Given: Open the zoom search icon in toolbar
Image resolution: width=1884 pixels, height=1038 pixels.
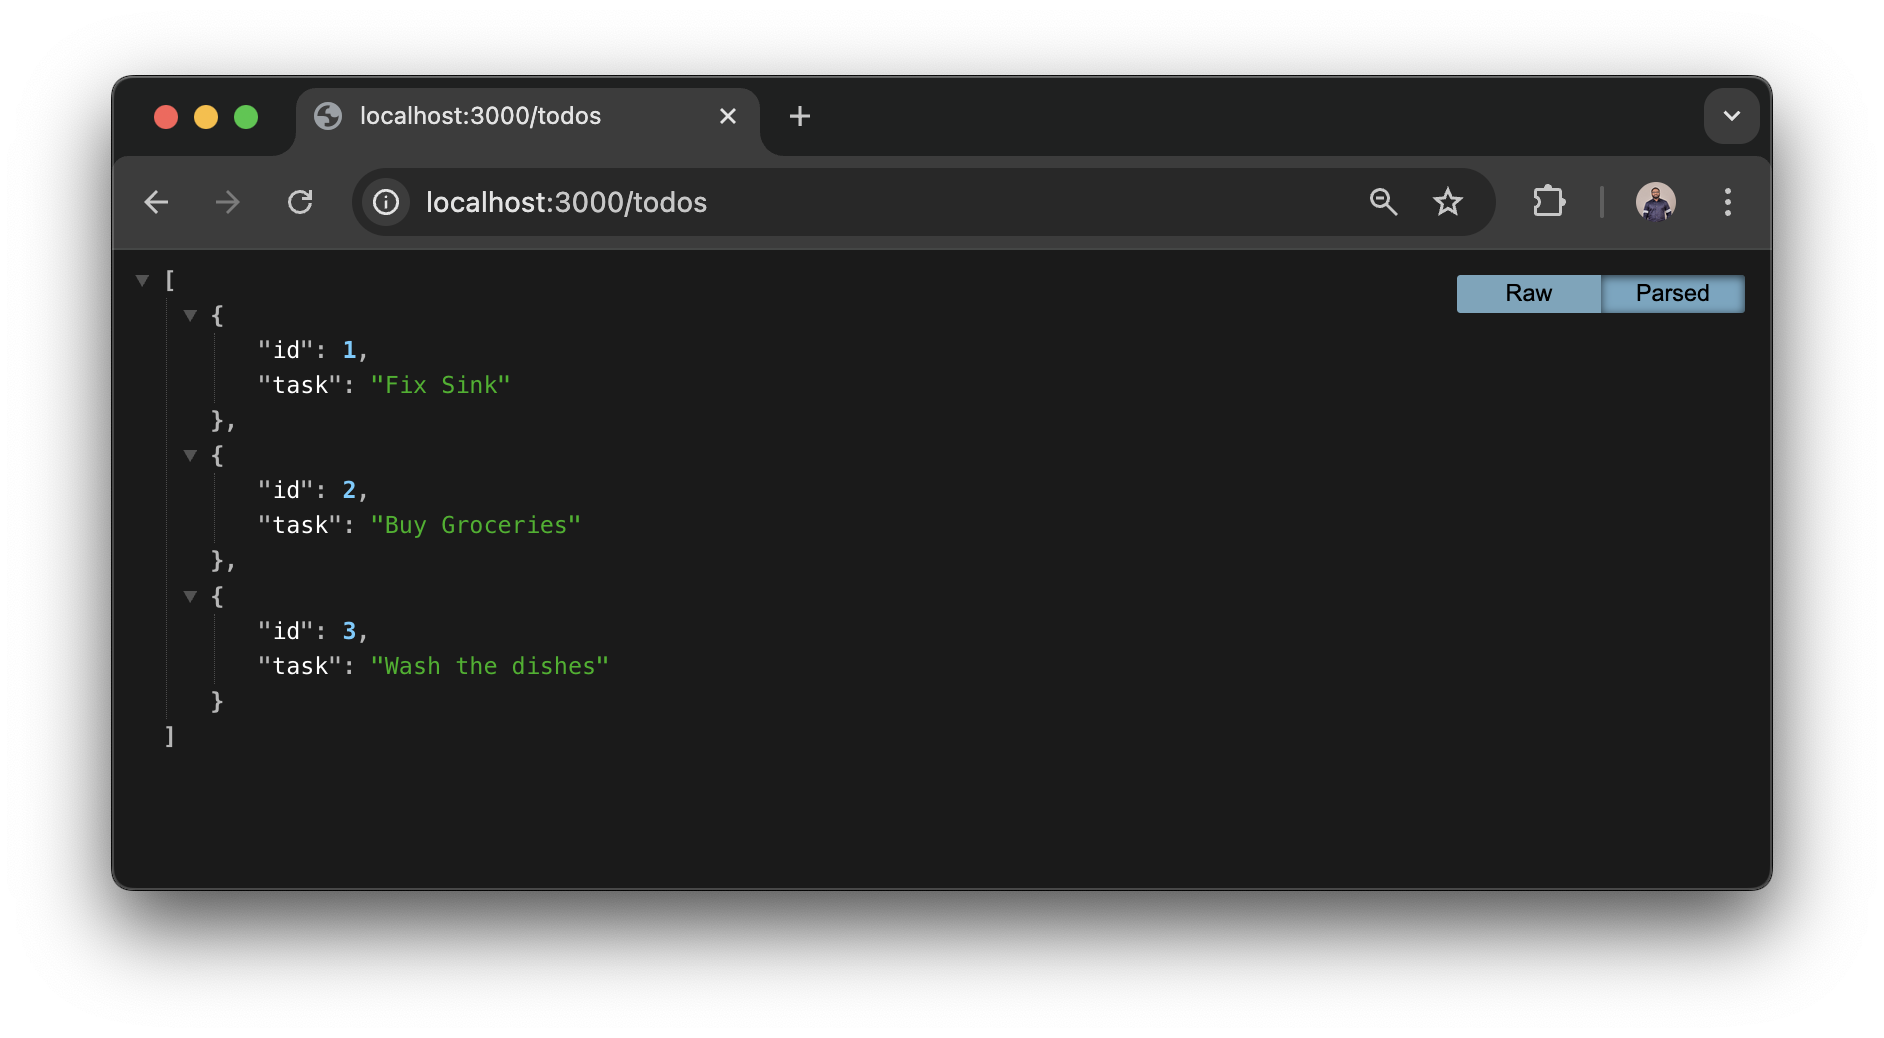Looking at the screenshot, I should (1383, 202).
